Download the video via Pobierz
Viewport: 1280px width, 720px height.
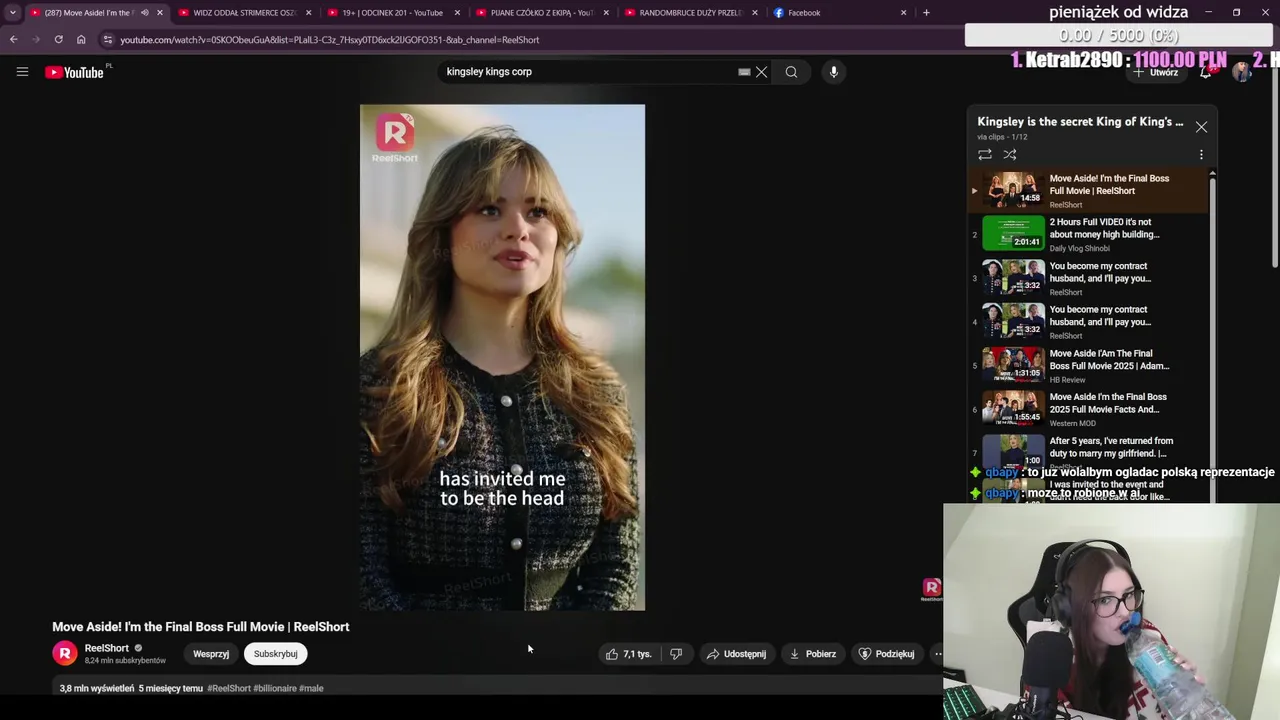812,654
